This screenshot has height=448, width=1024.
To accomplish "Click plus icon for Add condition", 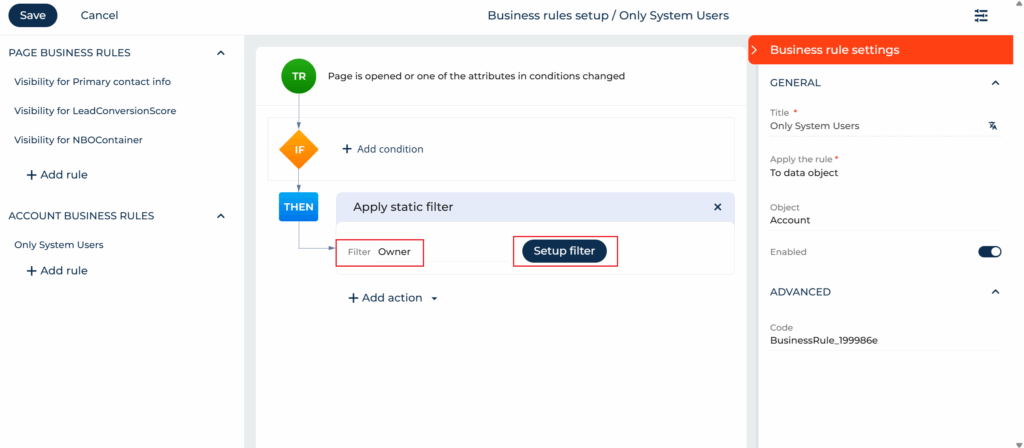I will 347,149.
